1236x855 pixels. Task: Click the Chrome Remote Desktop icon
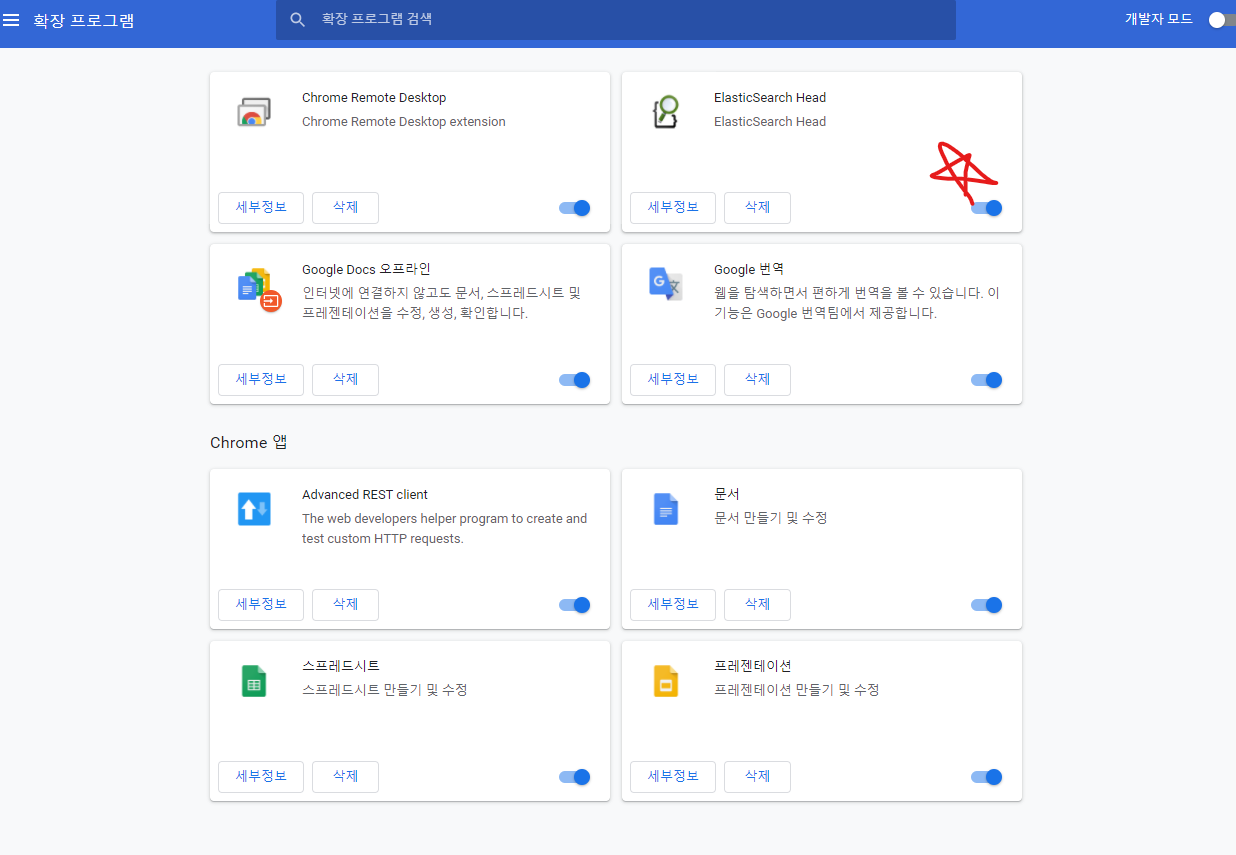254,112
